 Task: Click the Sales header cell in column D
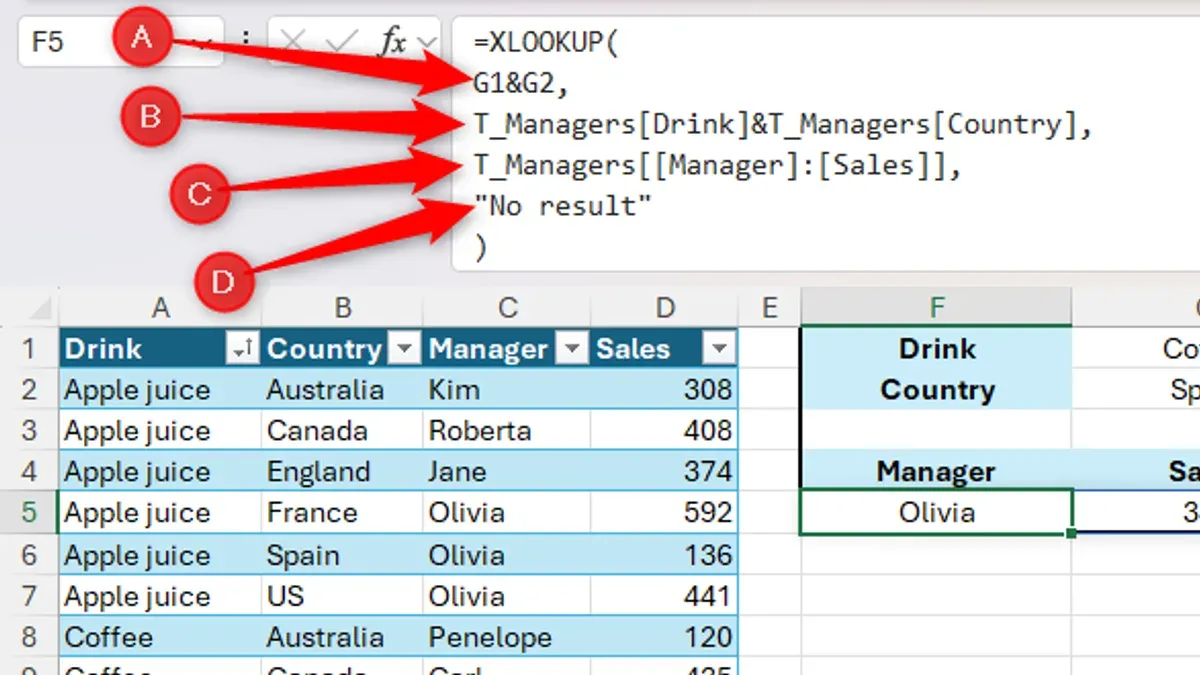click(x=664, y=349)
